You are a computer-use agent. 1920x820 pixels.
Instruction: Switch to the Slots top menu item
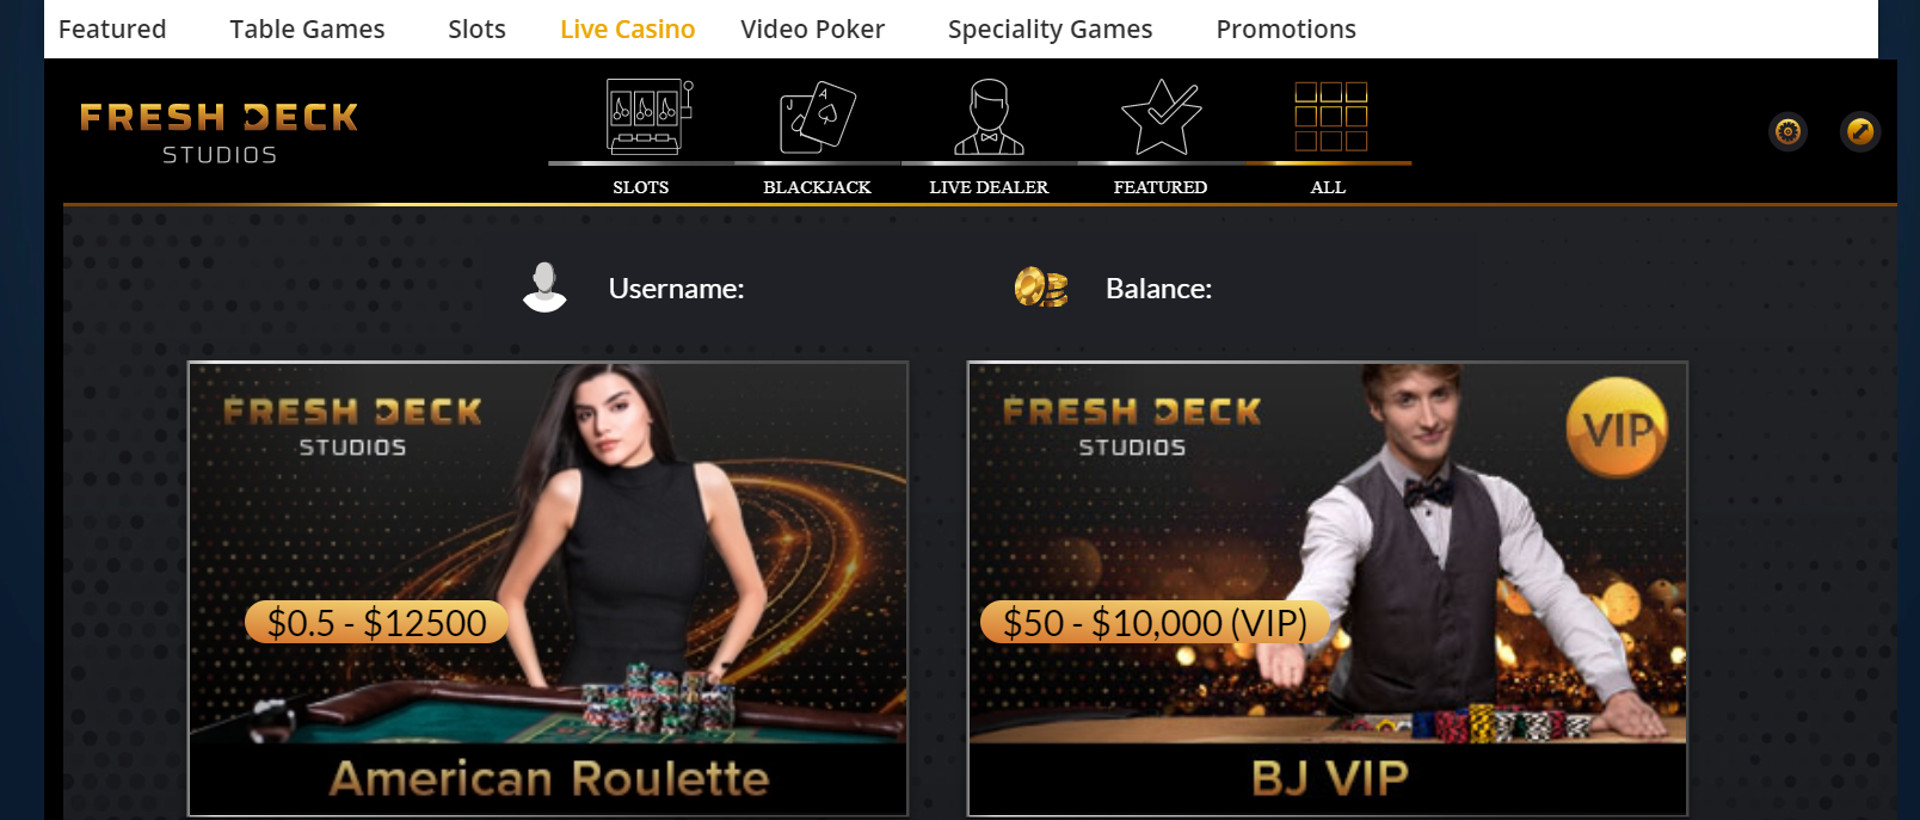(477, 29)
